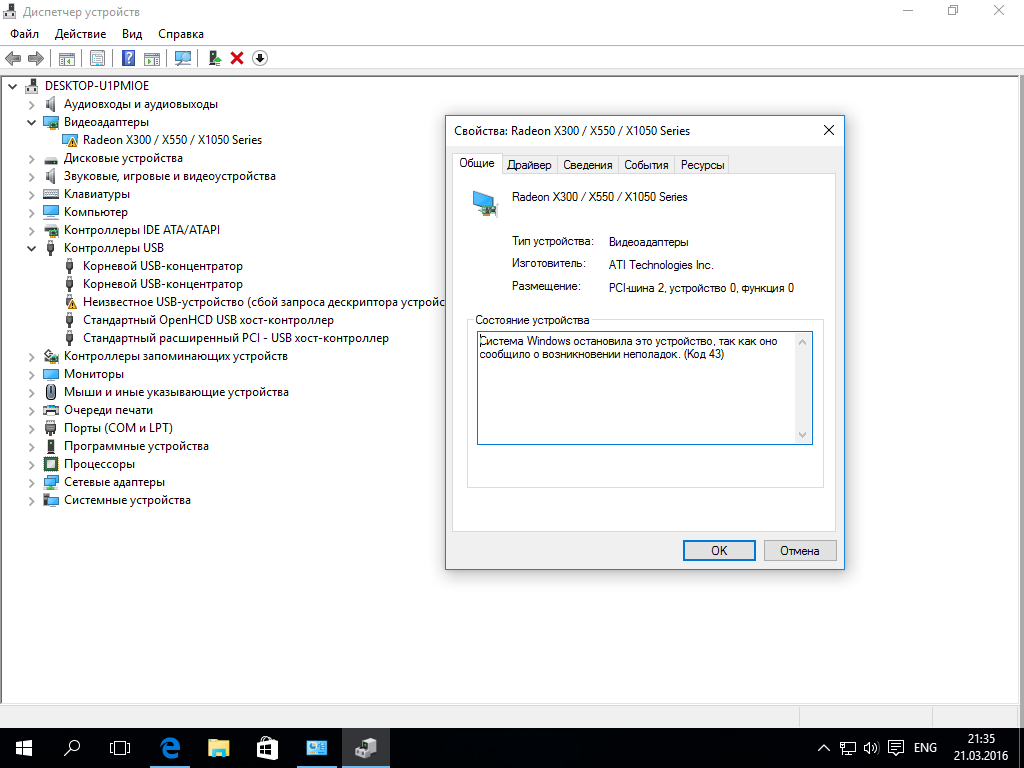The height and width of the screenshot is (768, 1024).
Task: Open the Файл menu
Action: coord(24,34)
